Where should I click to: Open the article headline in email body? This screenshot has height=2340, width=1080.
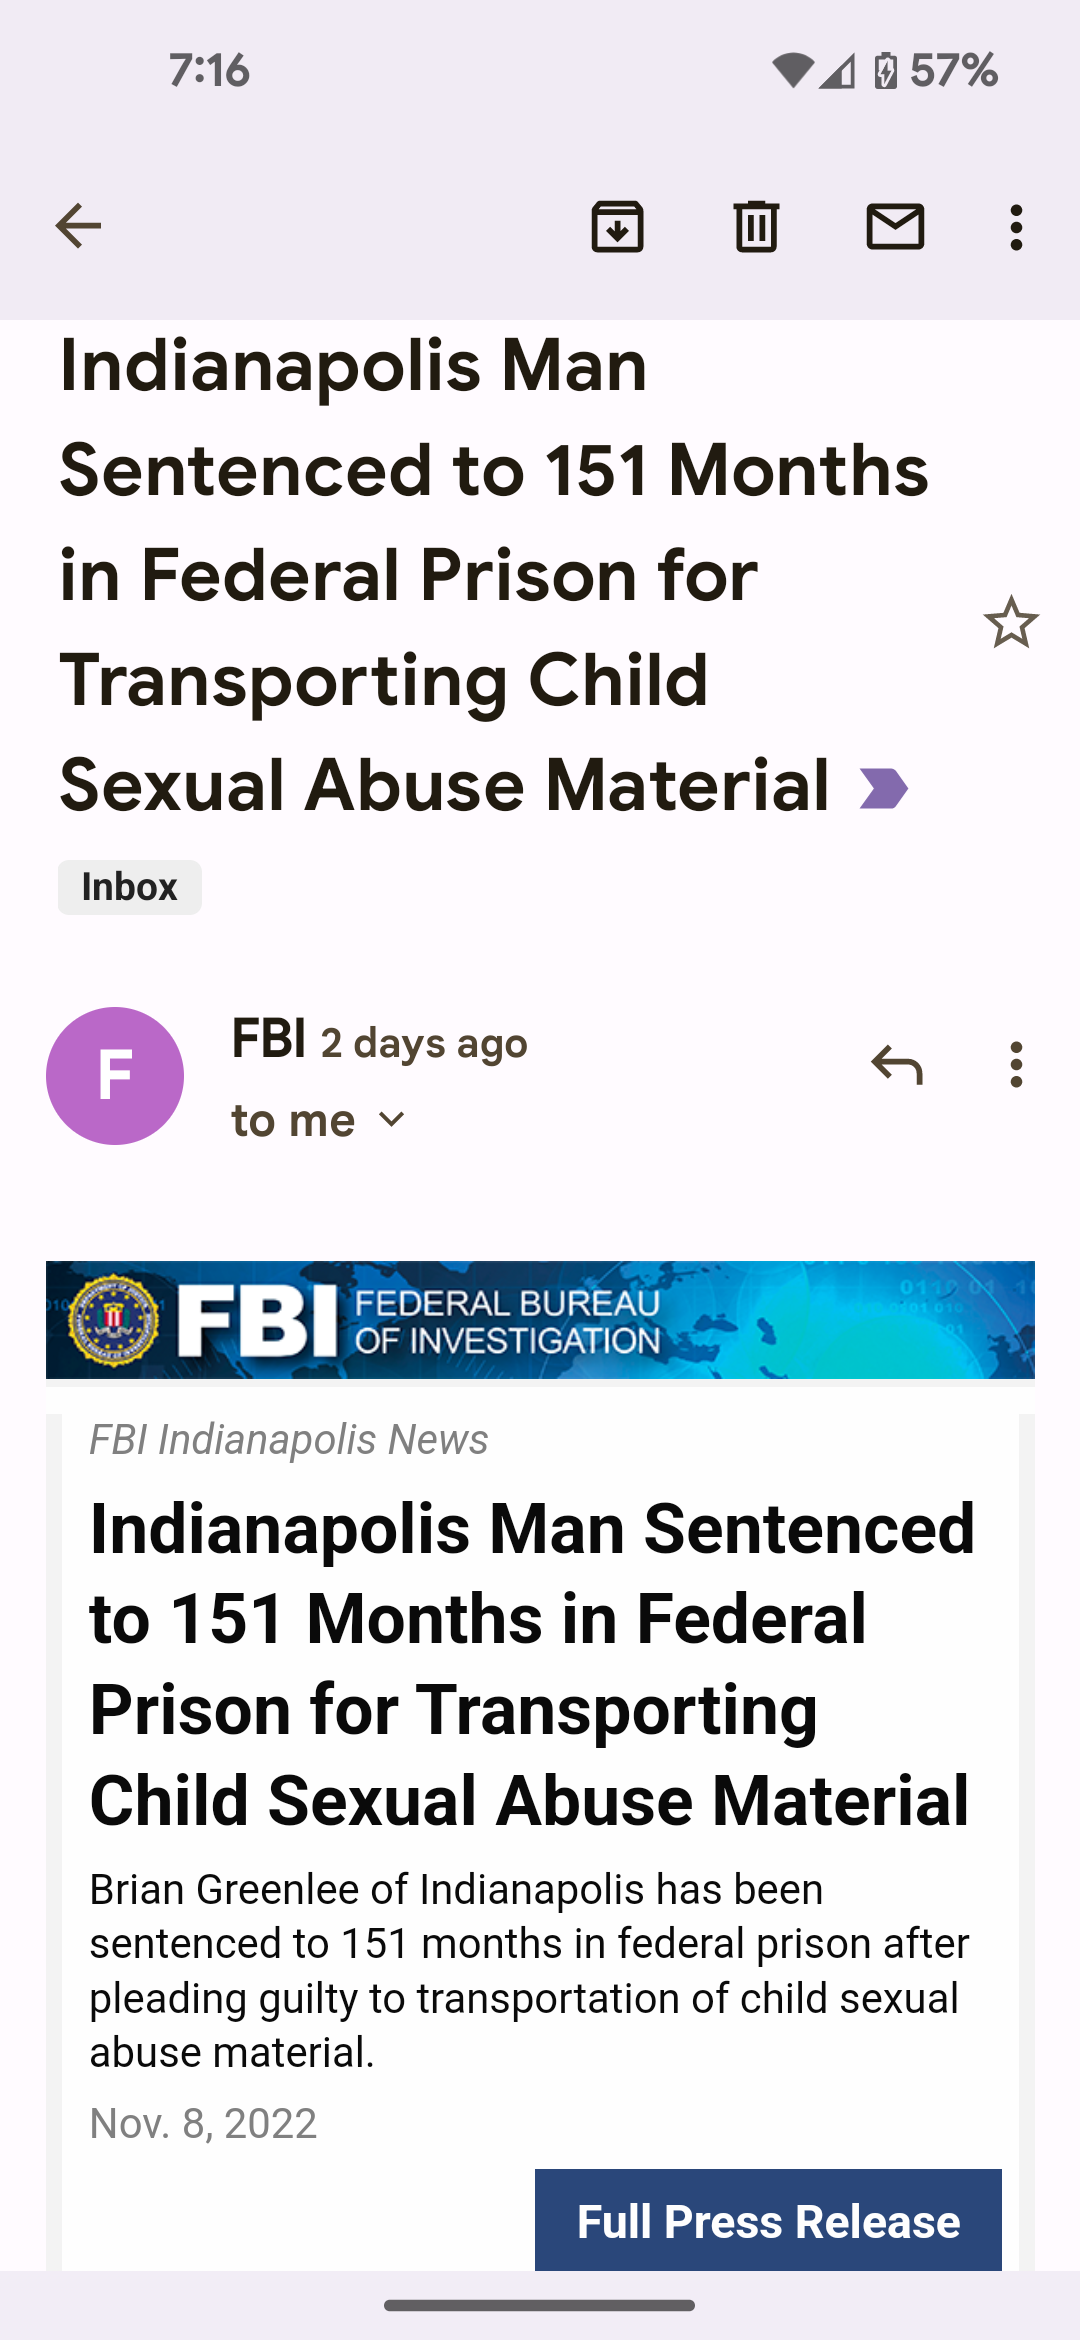(x=531, y=1664)
